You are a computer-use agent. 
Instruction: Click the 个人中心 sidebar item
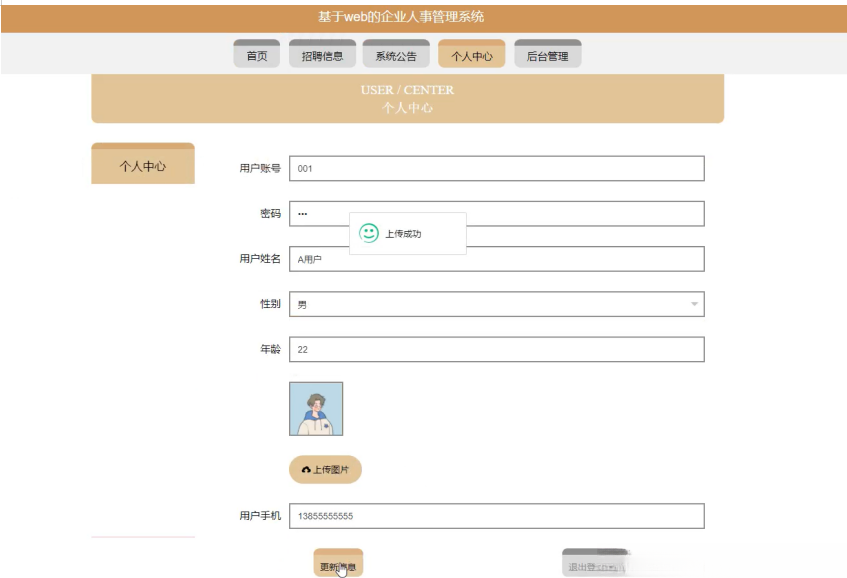click(142, 163)
